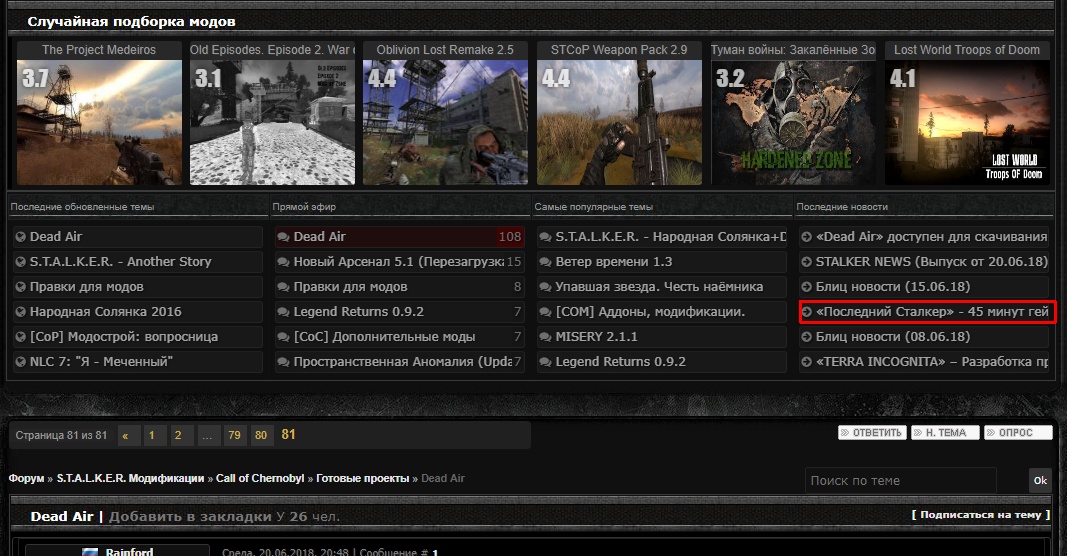This screenshot has width=1067, height=556.
Task: Open Народная Солянка+ popular topic
Action: pos(671,236)
